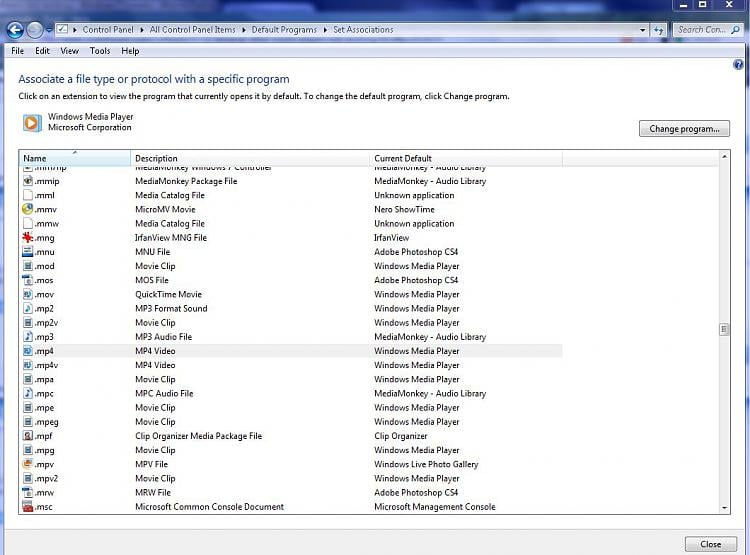Image resolution: width=750 pixels, height=555 pixels.
Task: Expand the arrow after All Control Panel Items
Action: [243, 30]
